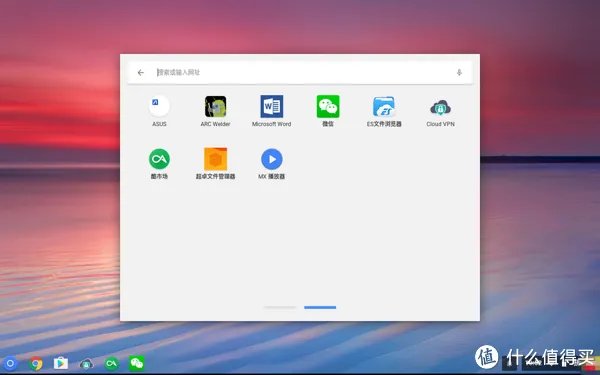Focus the launcher search or URL field
The image size is (600, 375).
pyautogui.click(x=300, y=72)
